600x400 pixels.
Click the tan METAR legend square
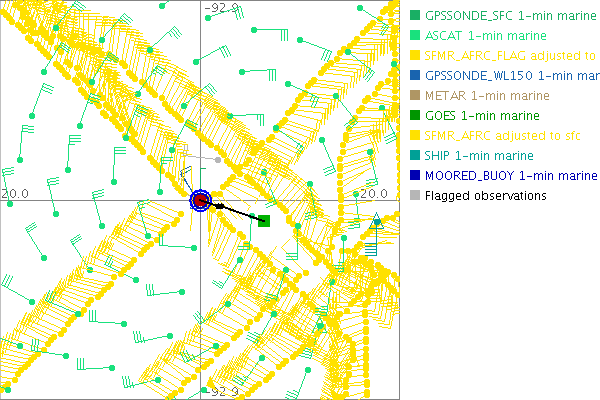pos(416,96)
